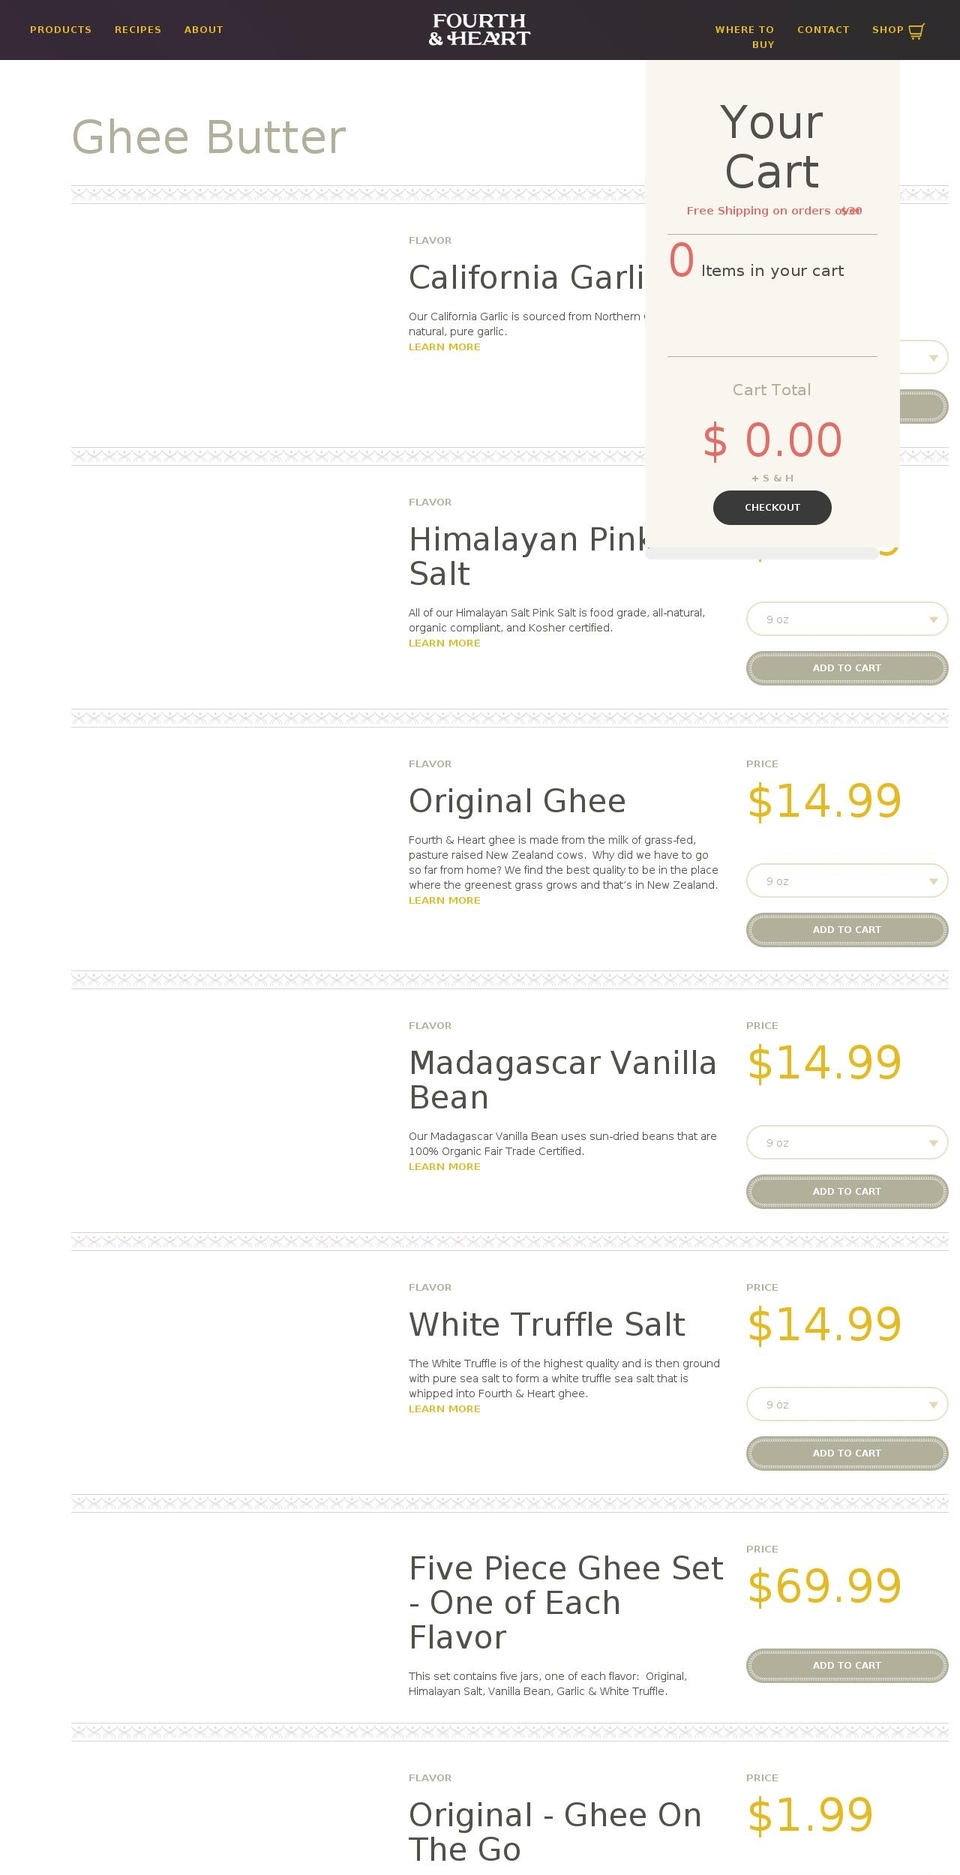Open the RECIPES menu
Image resolution: width=960 pixels, height=1875 pixels.
pyautogui.click(x=137, y=30)
